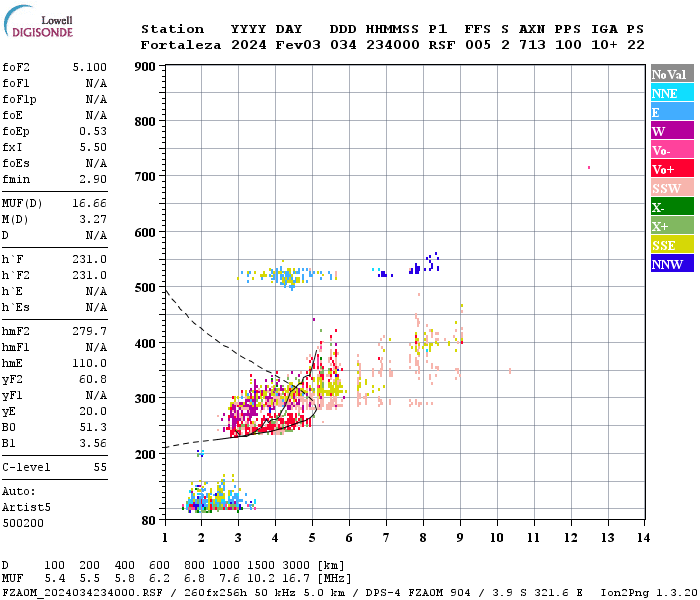The width and height of the screenshot is (700, 600).
Task: Click the h`Es label
Action: pyautogui.click(x=16, y=308)
